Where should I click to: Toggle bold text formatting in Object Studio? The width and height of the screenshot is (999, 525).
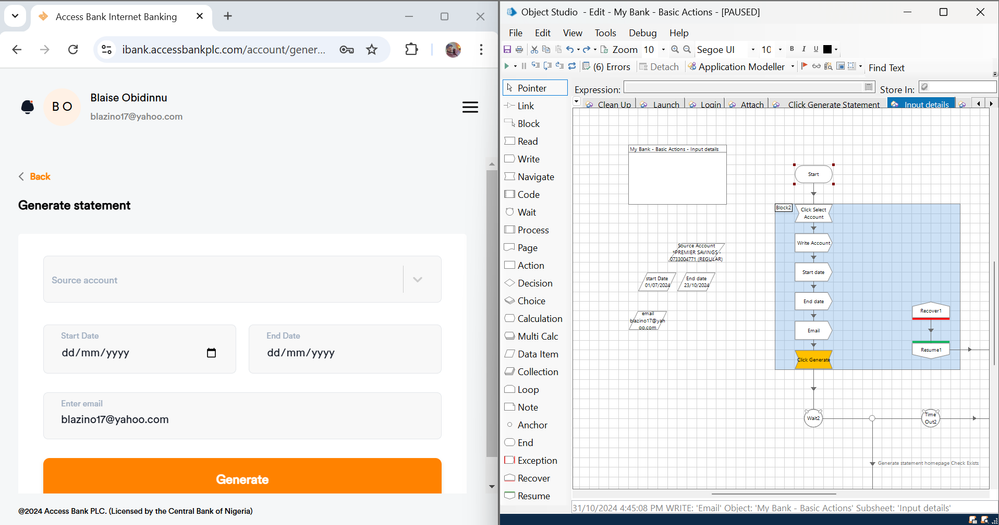(x=792, y=49)
